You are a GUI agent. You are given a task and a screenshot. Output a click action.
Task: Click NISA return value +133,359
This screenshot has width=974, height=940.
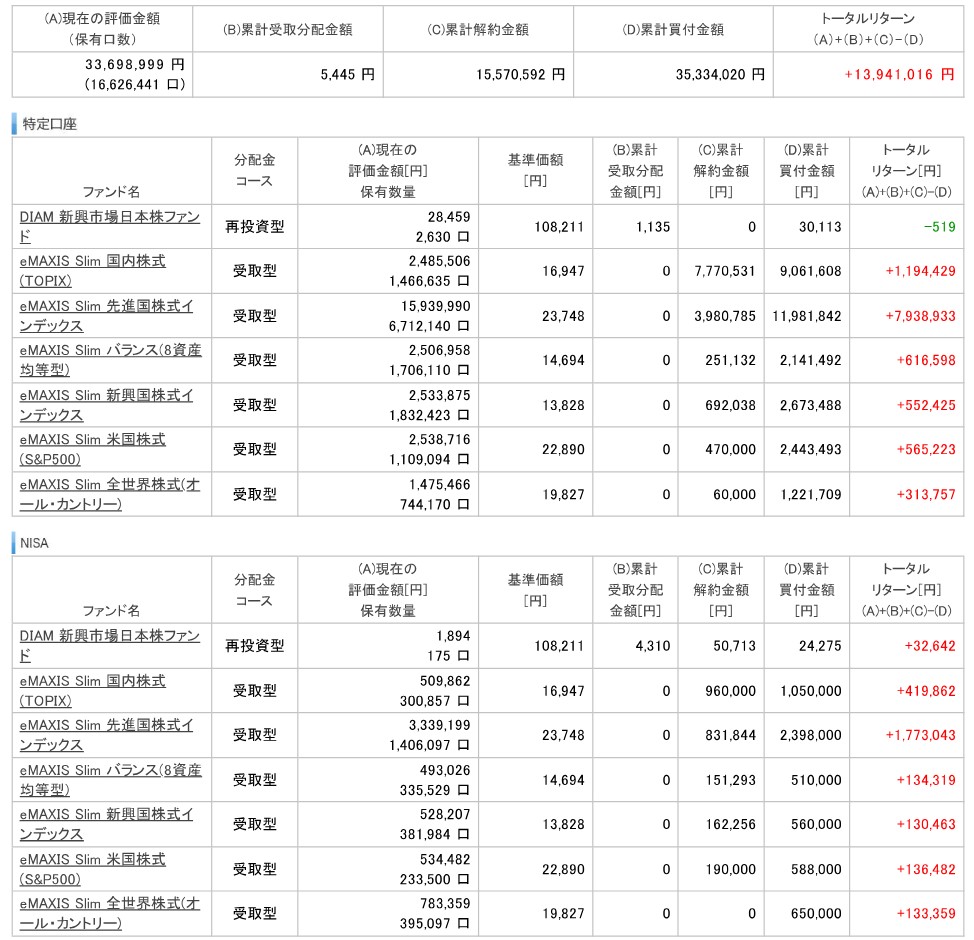pyautogui.click(x=926, y=913)
